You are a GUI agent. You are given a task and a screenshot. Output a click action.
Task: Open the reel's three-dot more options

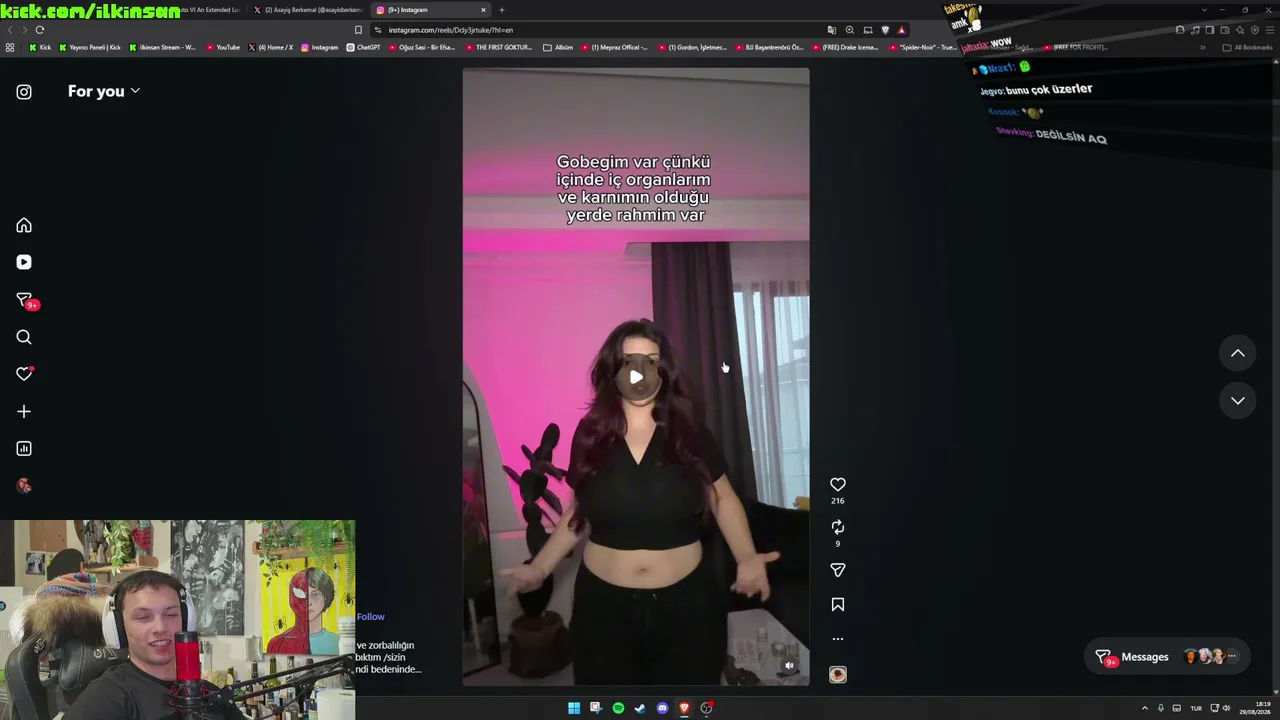click(x=838, y=639)
